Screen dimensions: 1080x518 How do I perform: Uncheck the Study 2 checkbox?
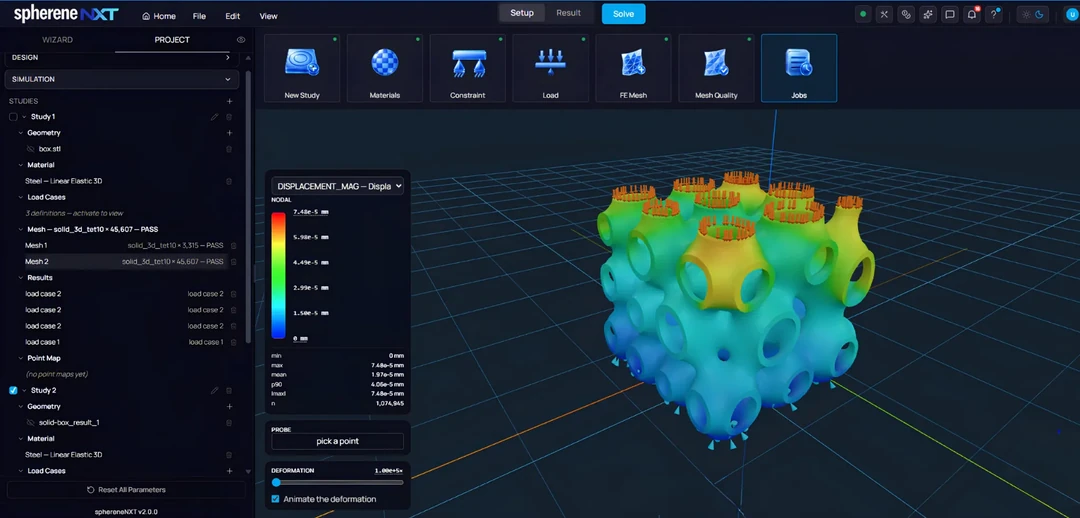click(x=13, y=391)
